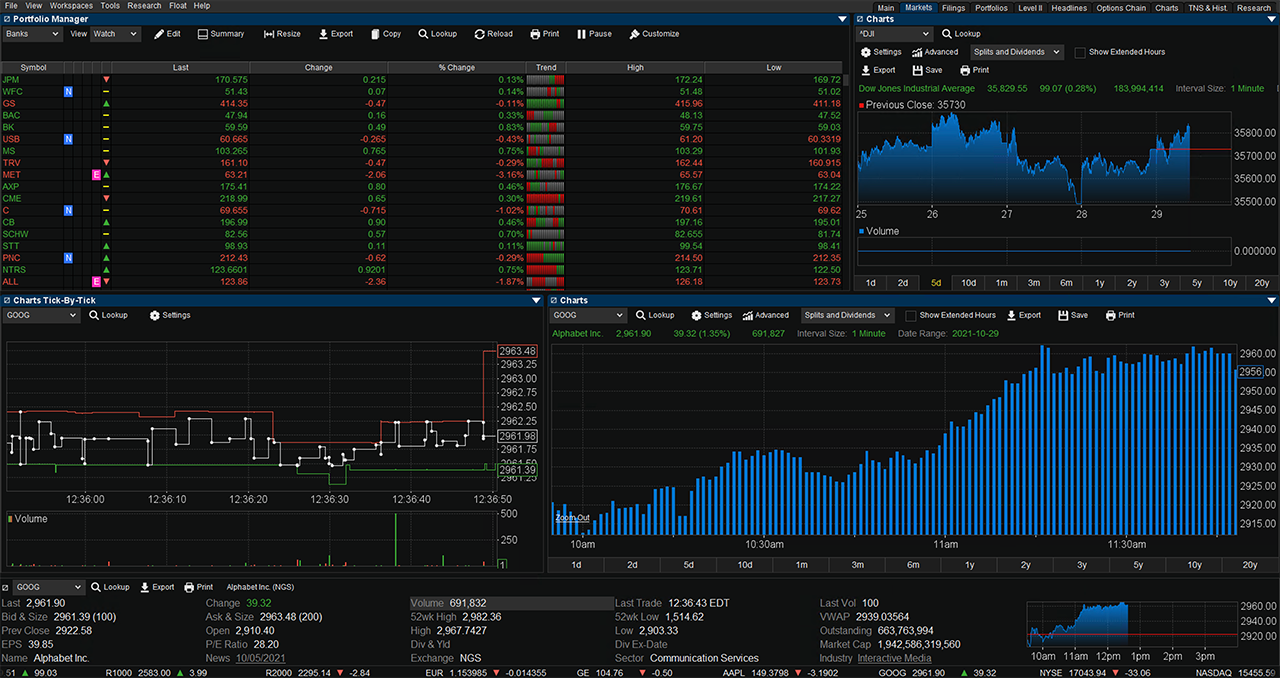Screen dimensions: 1280x678
Task: Open Customize in Portfolio Manager
Action: [x=654, y=34]
